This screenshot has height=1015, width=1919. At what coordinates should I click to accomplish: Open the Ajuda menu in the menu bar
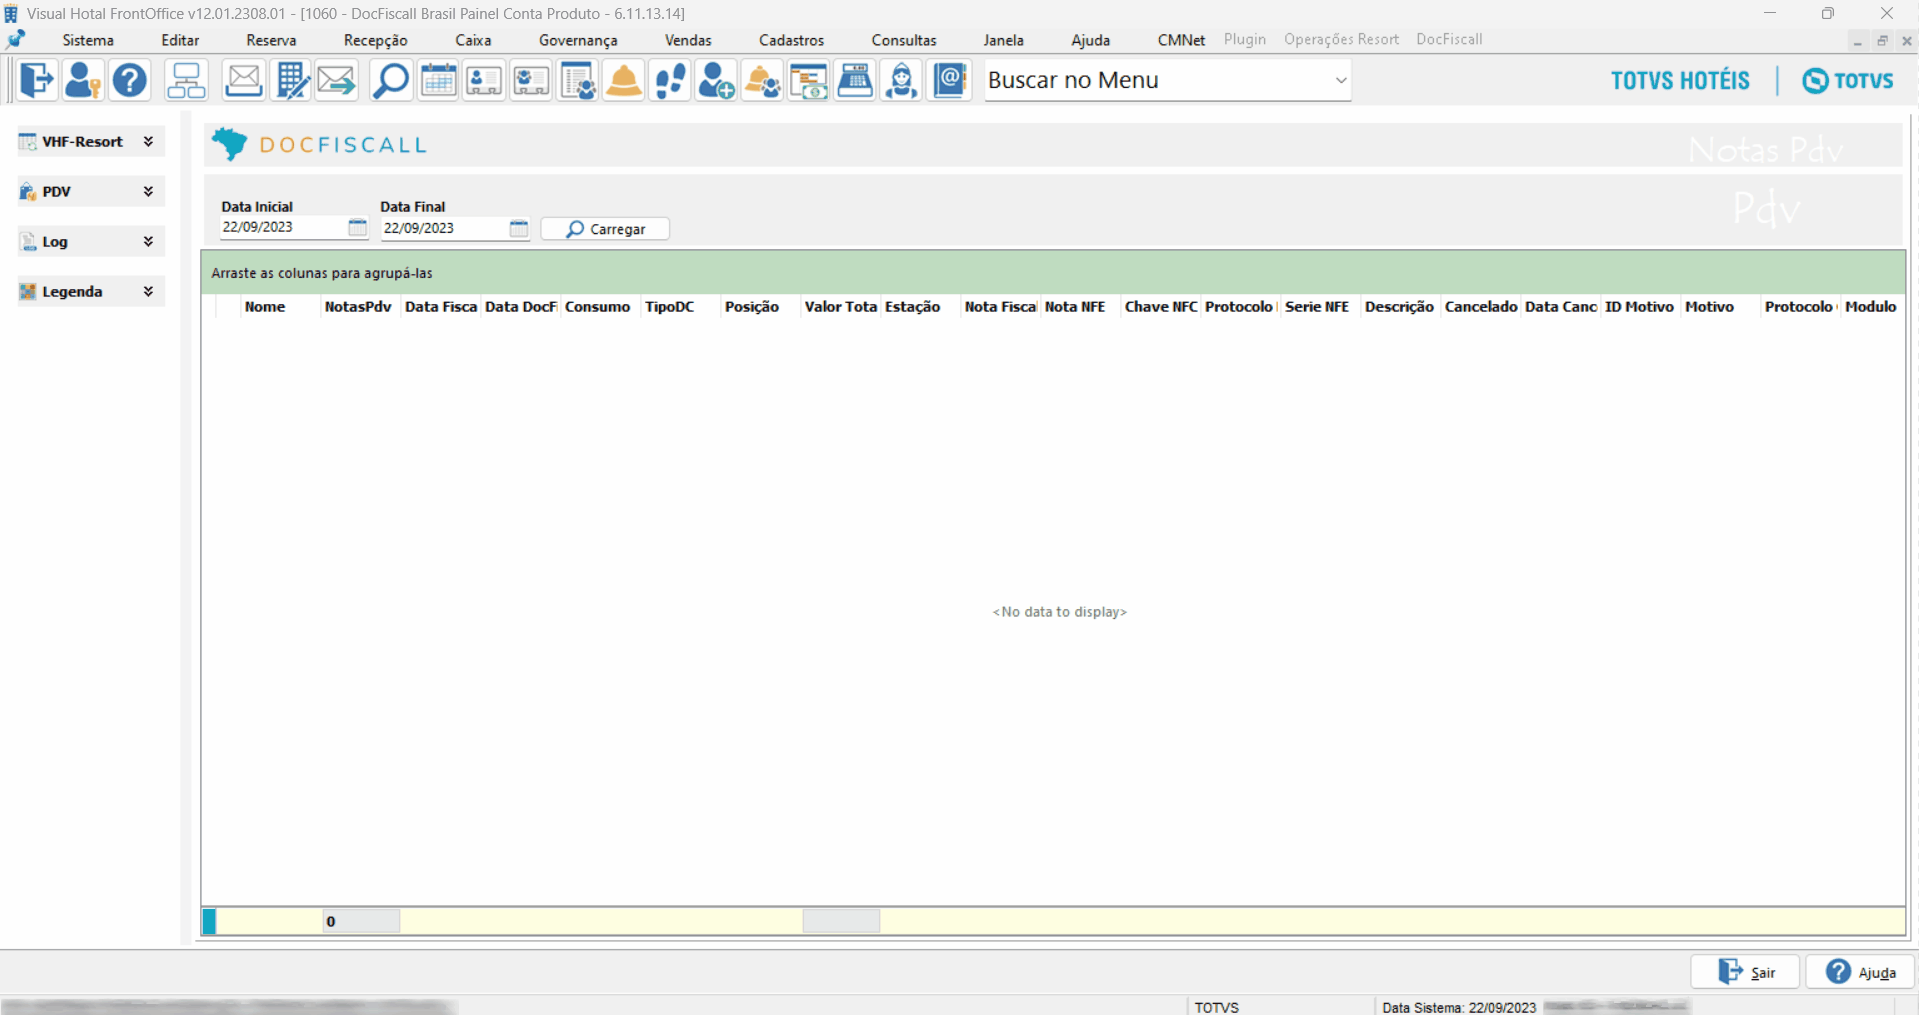click(1090, 40)
